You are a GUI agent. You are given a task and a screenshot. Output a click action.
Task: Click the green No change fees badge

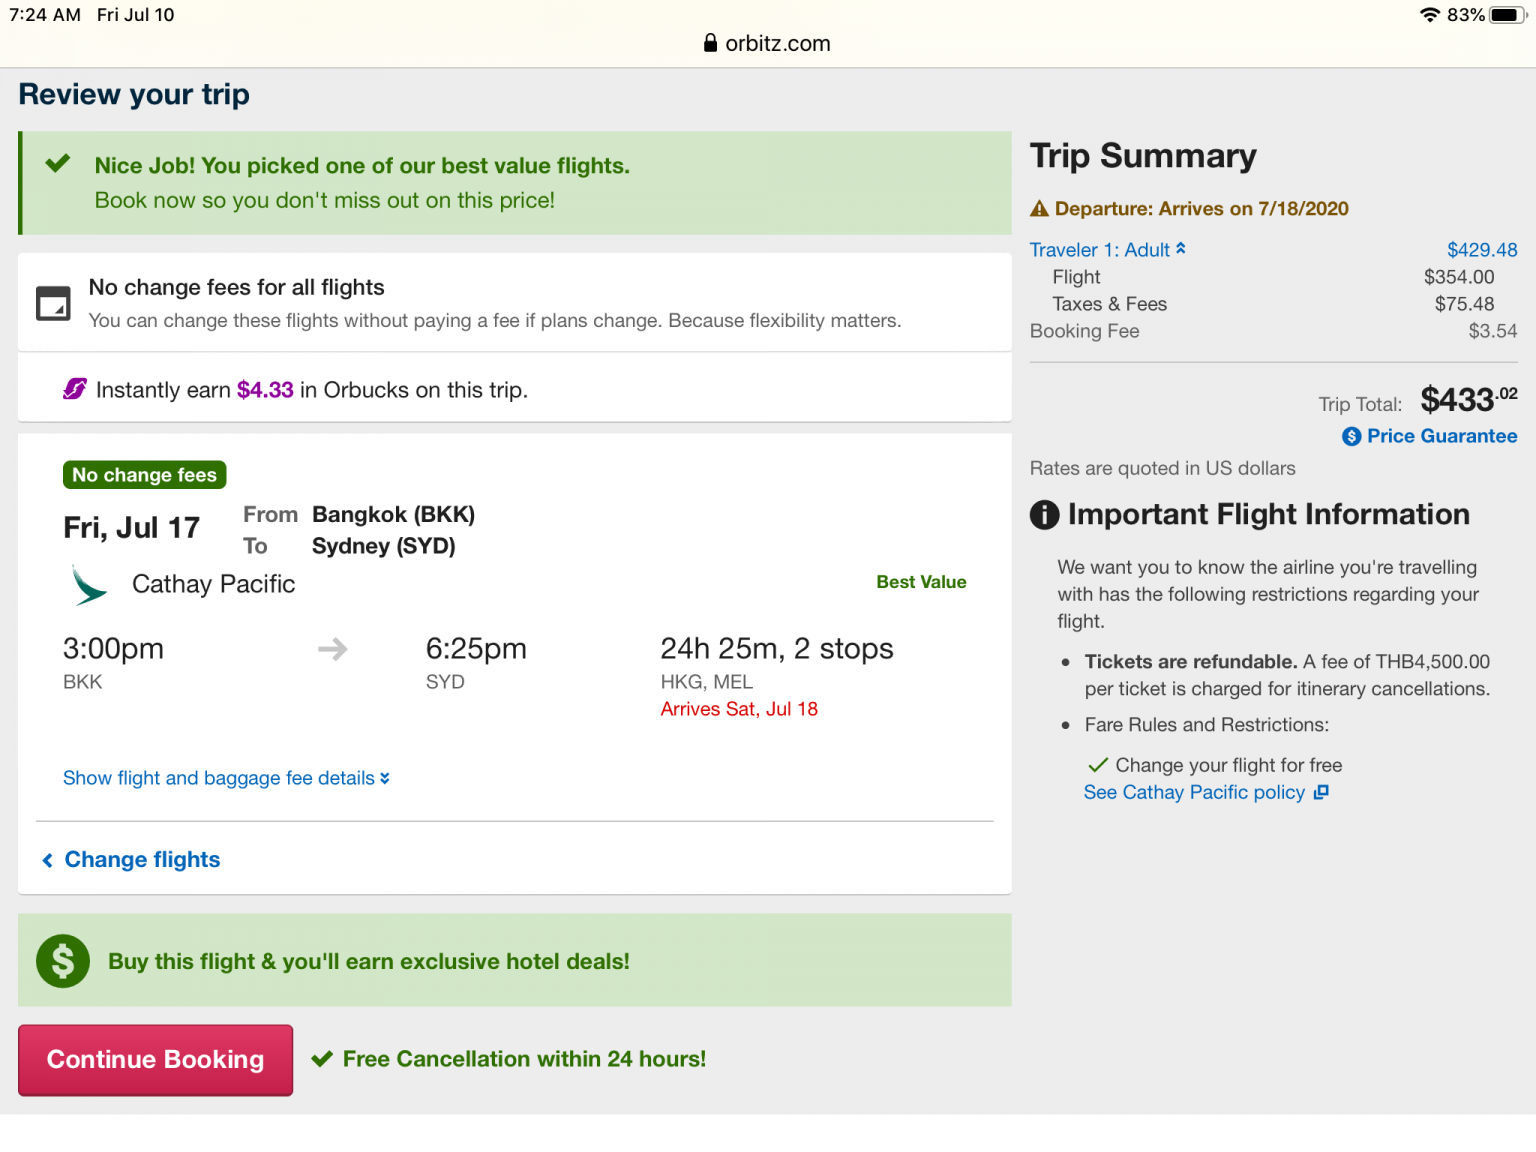click(145, 475)
